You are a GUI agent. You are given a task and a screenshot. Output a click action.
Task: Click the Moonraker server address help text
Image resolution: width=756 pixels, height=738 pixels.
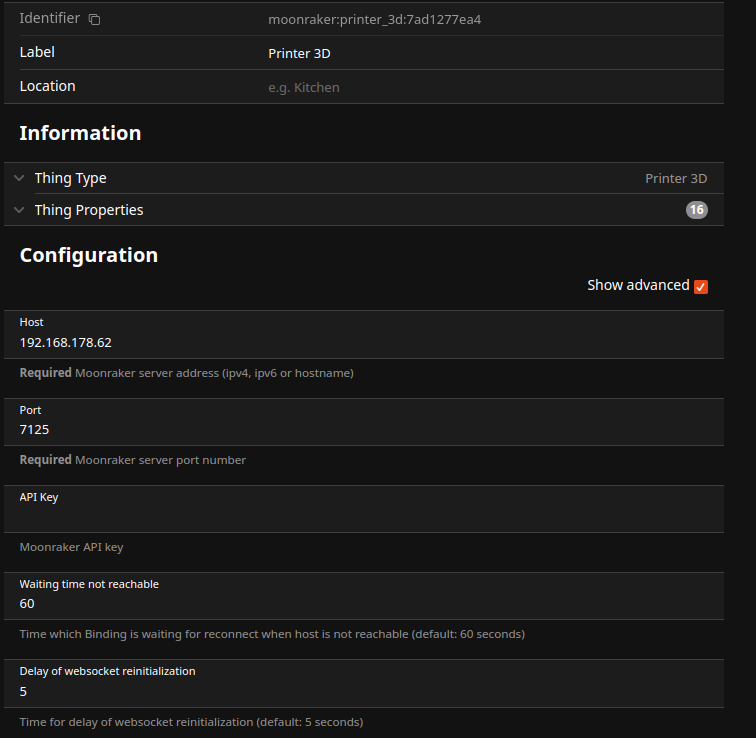tap(214, 373)
